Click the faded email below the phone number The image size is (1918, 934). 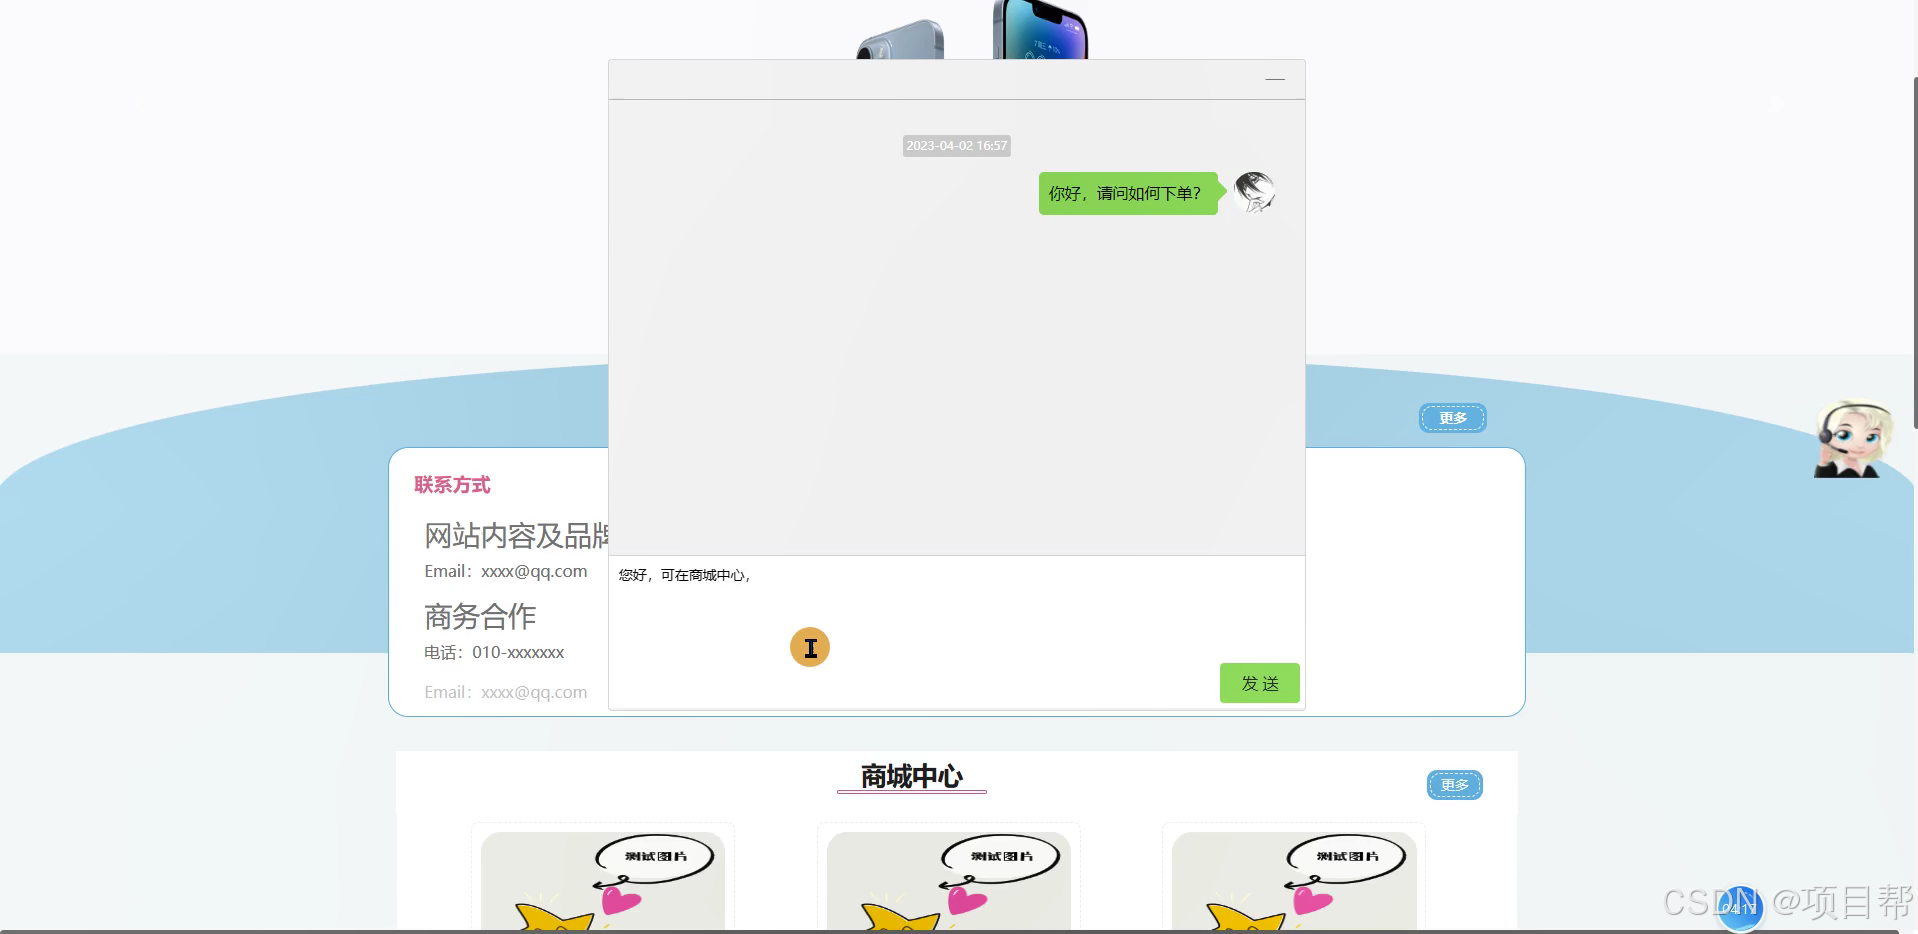(x=506, y=692)
